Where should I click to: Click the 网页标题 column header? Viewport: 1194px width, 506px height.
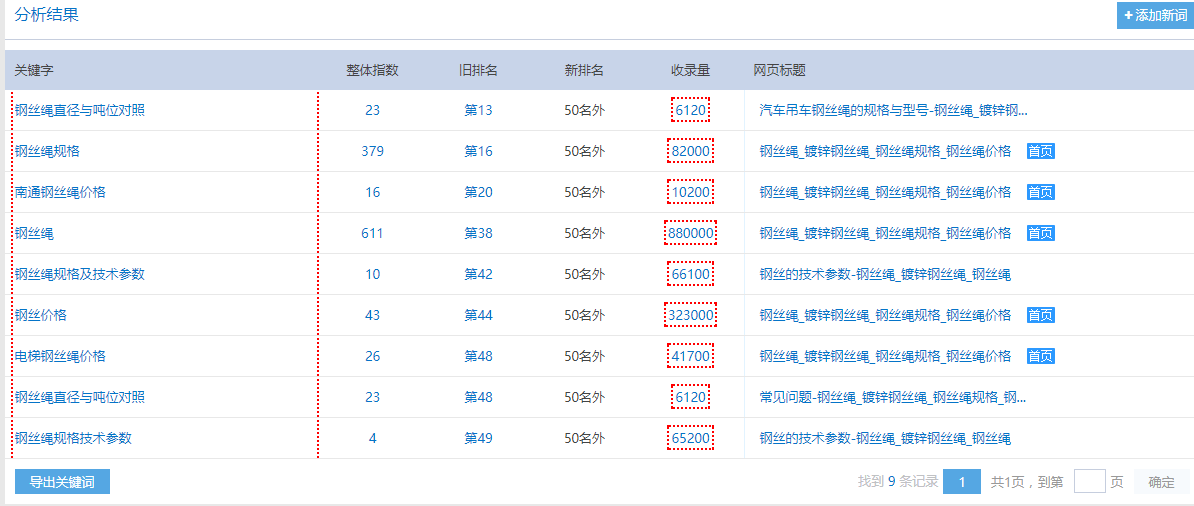tap(780, 70)
